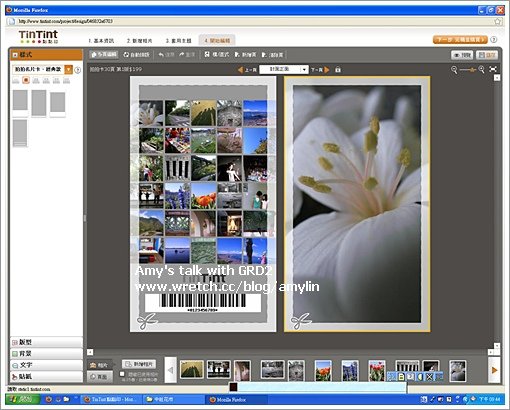The image size is (510, 410).
Task: Click the zoom slider track
Action: coord(468,70)
